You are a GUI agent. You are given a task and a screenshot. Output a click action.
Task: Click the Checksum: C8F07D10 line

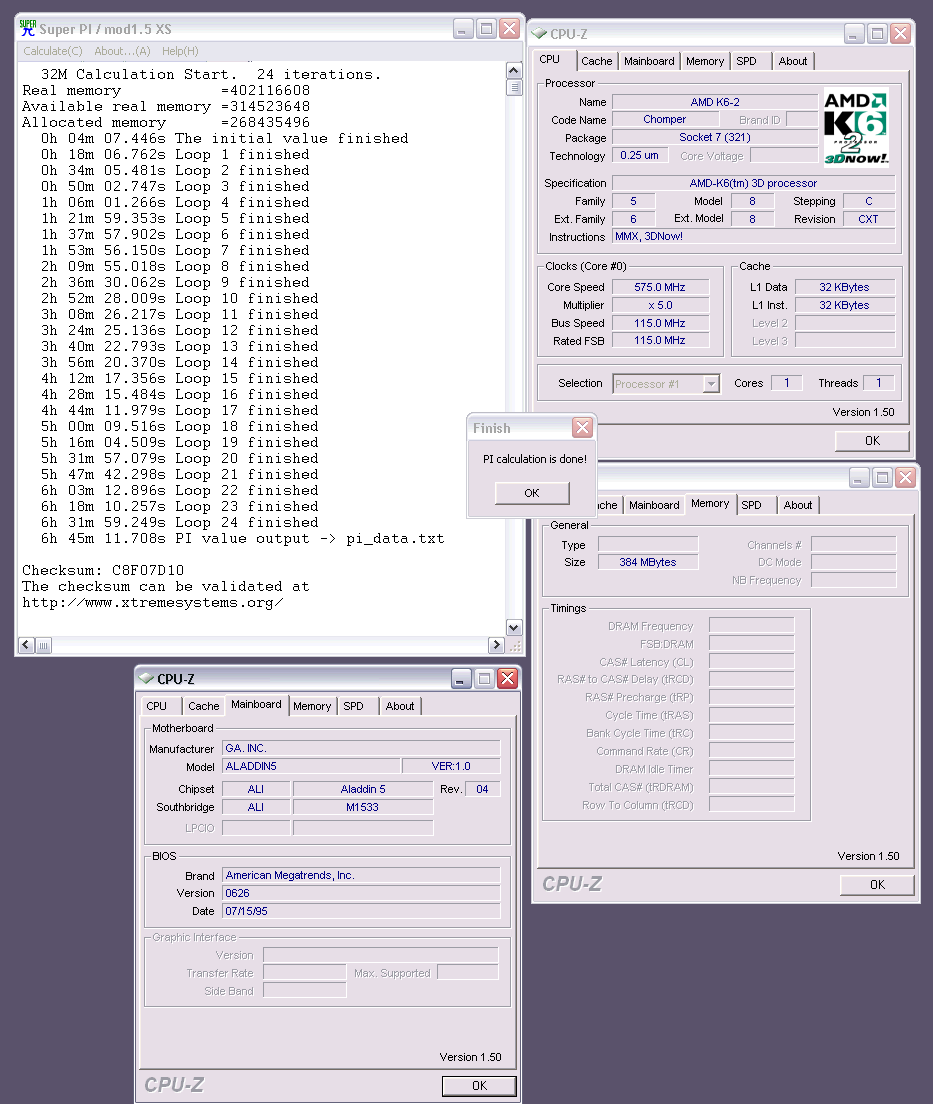coord(103,570)
